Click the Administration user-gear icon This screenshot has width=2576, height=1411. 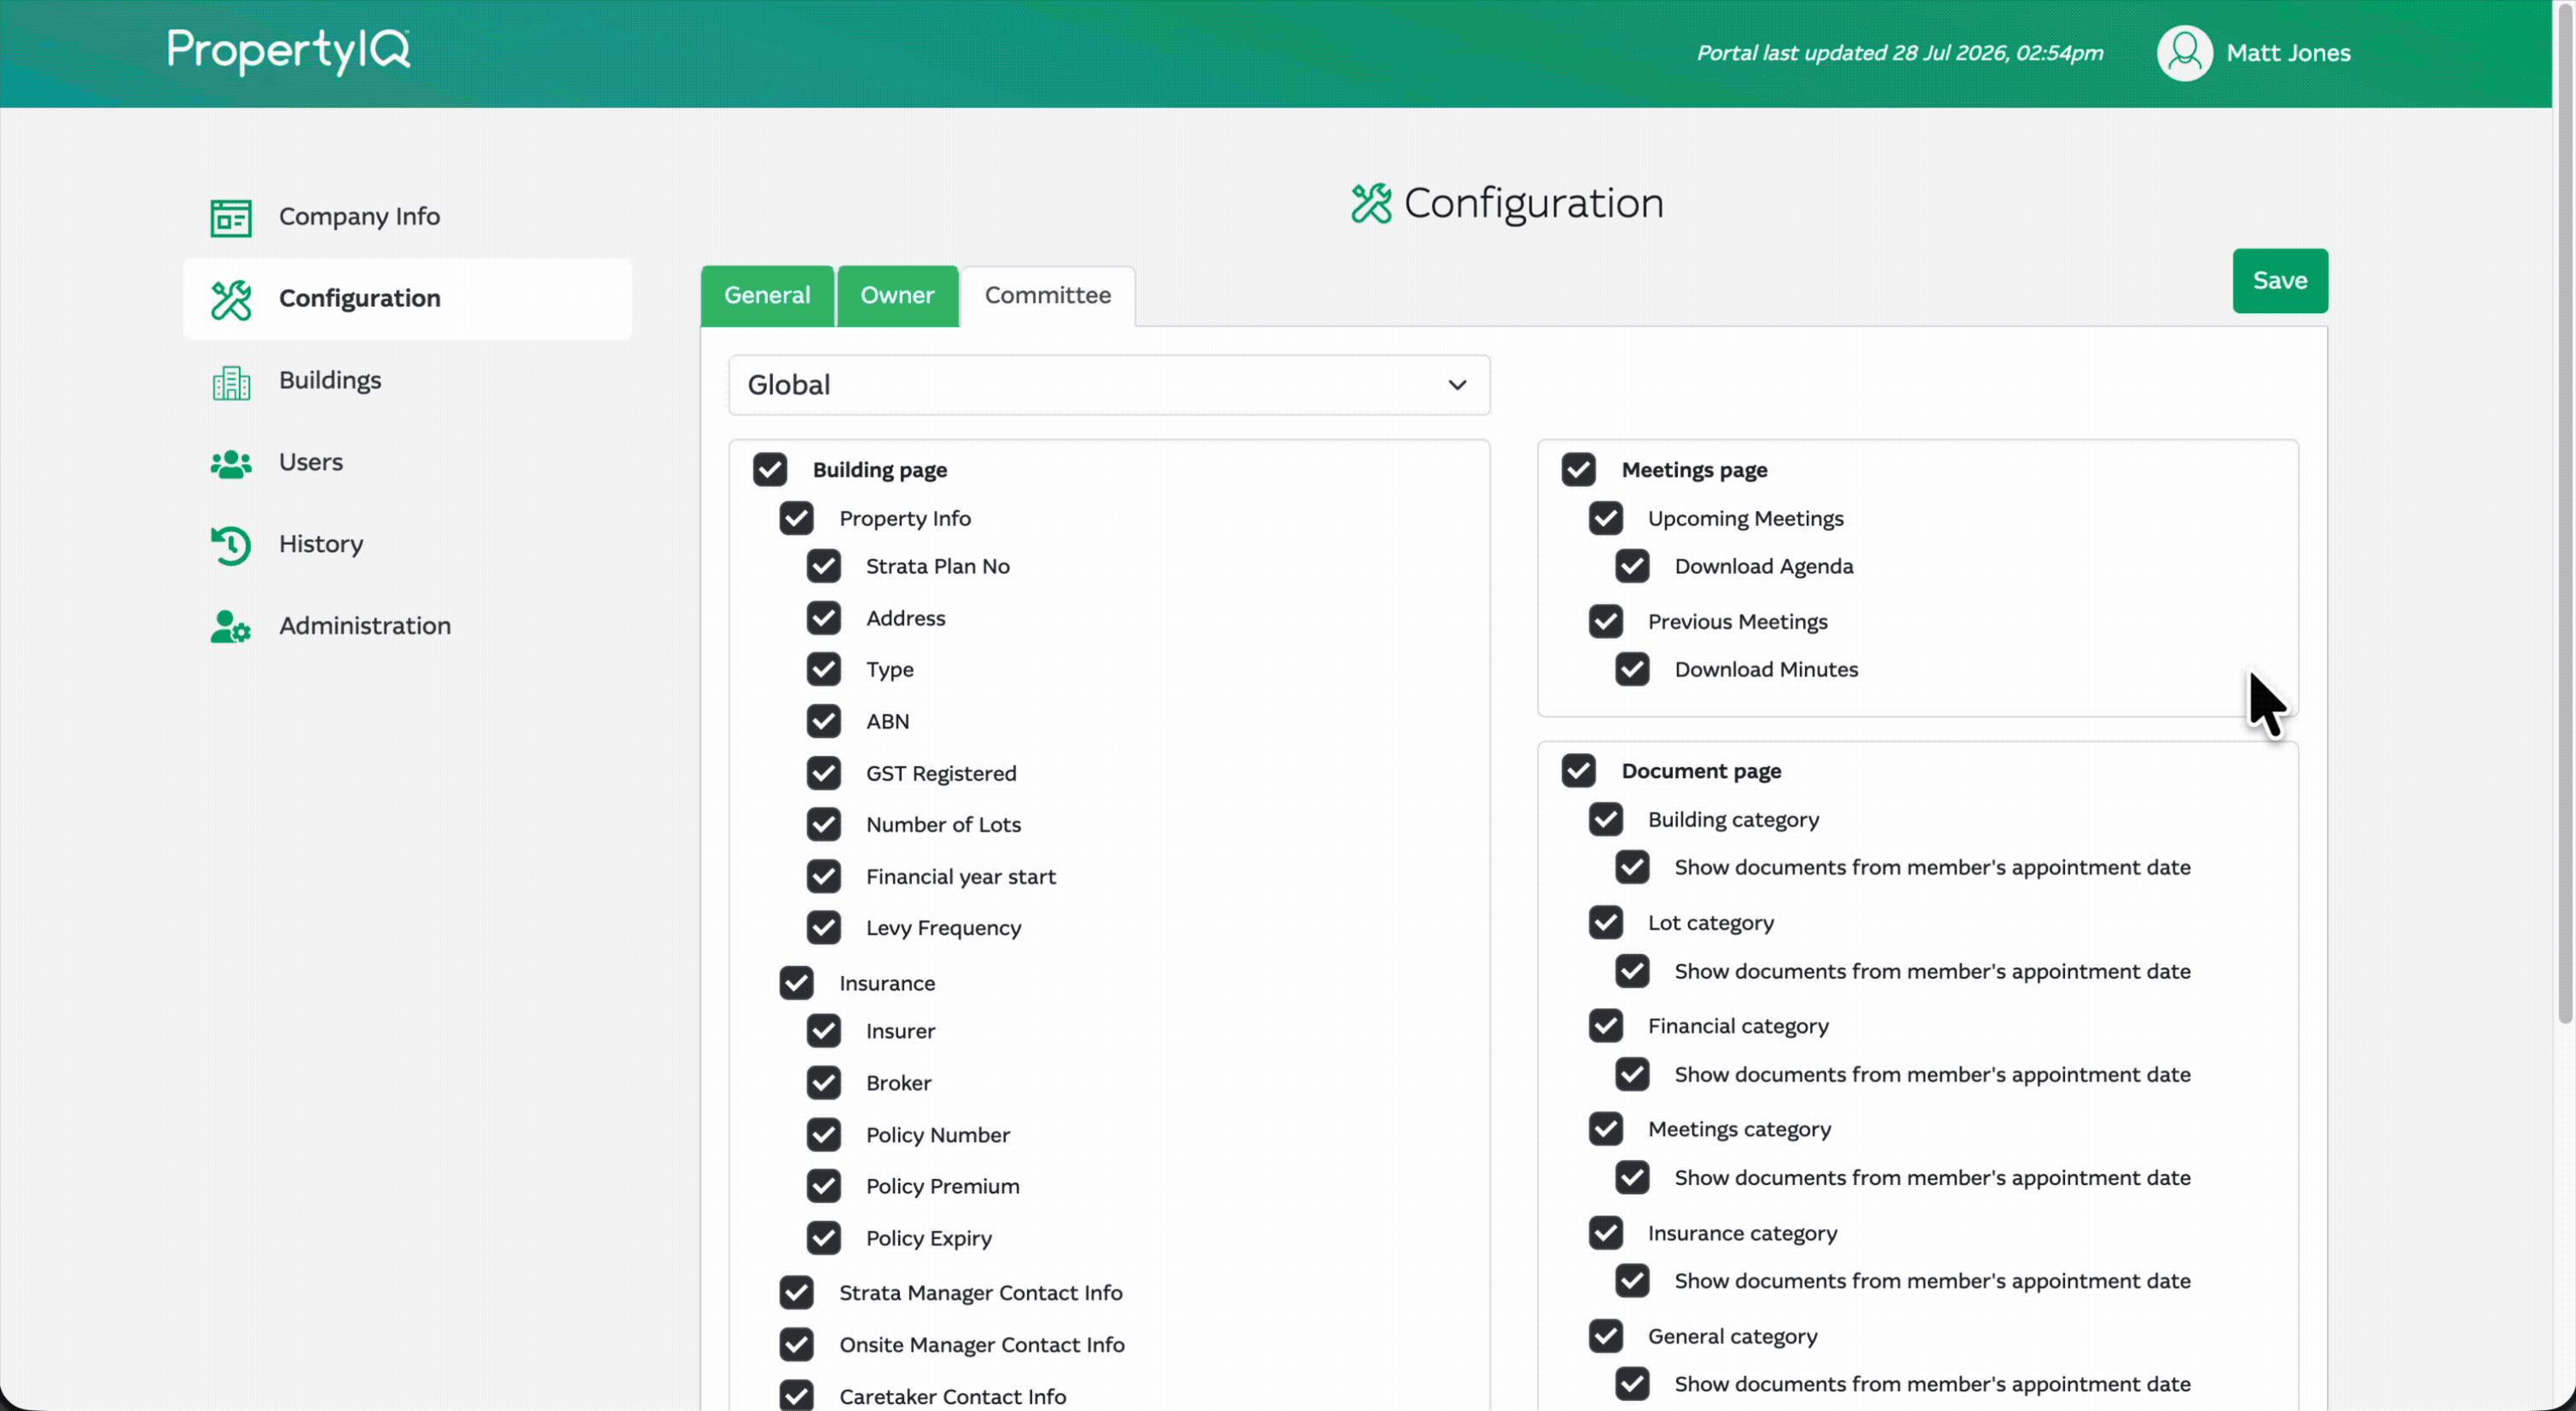point(231,627)
